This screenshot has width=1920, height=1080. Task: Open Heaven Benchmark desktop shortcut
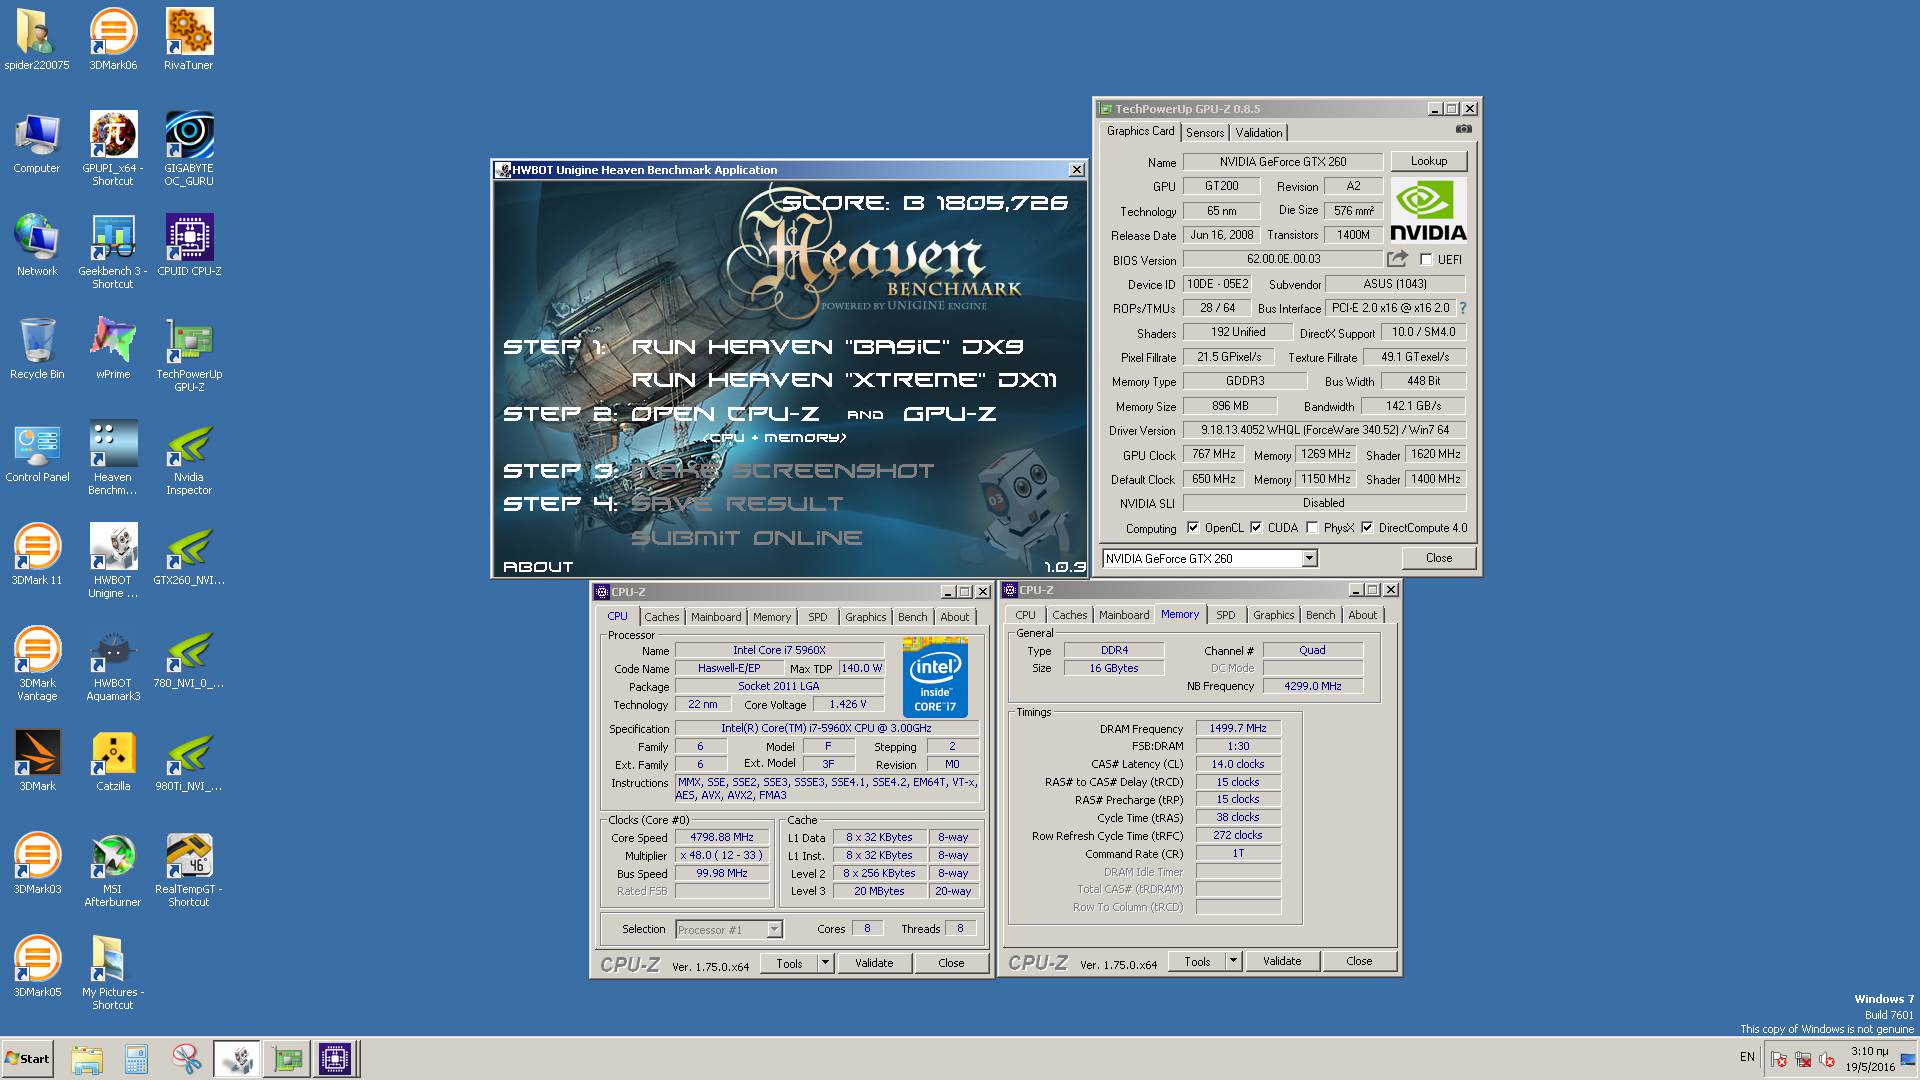pos(113,458)
